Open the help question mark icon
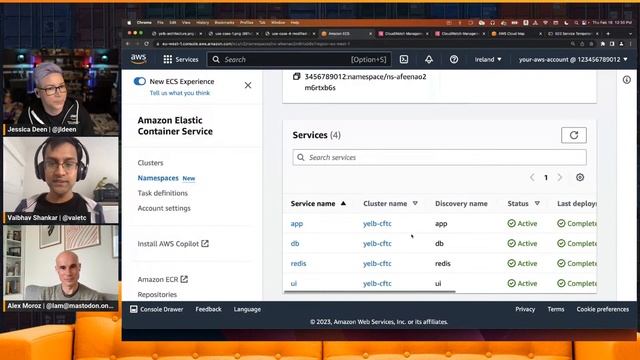The height and width of the screenshot is (360, 640). 453,60
